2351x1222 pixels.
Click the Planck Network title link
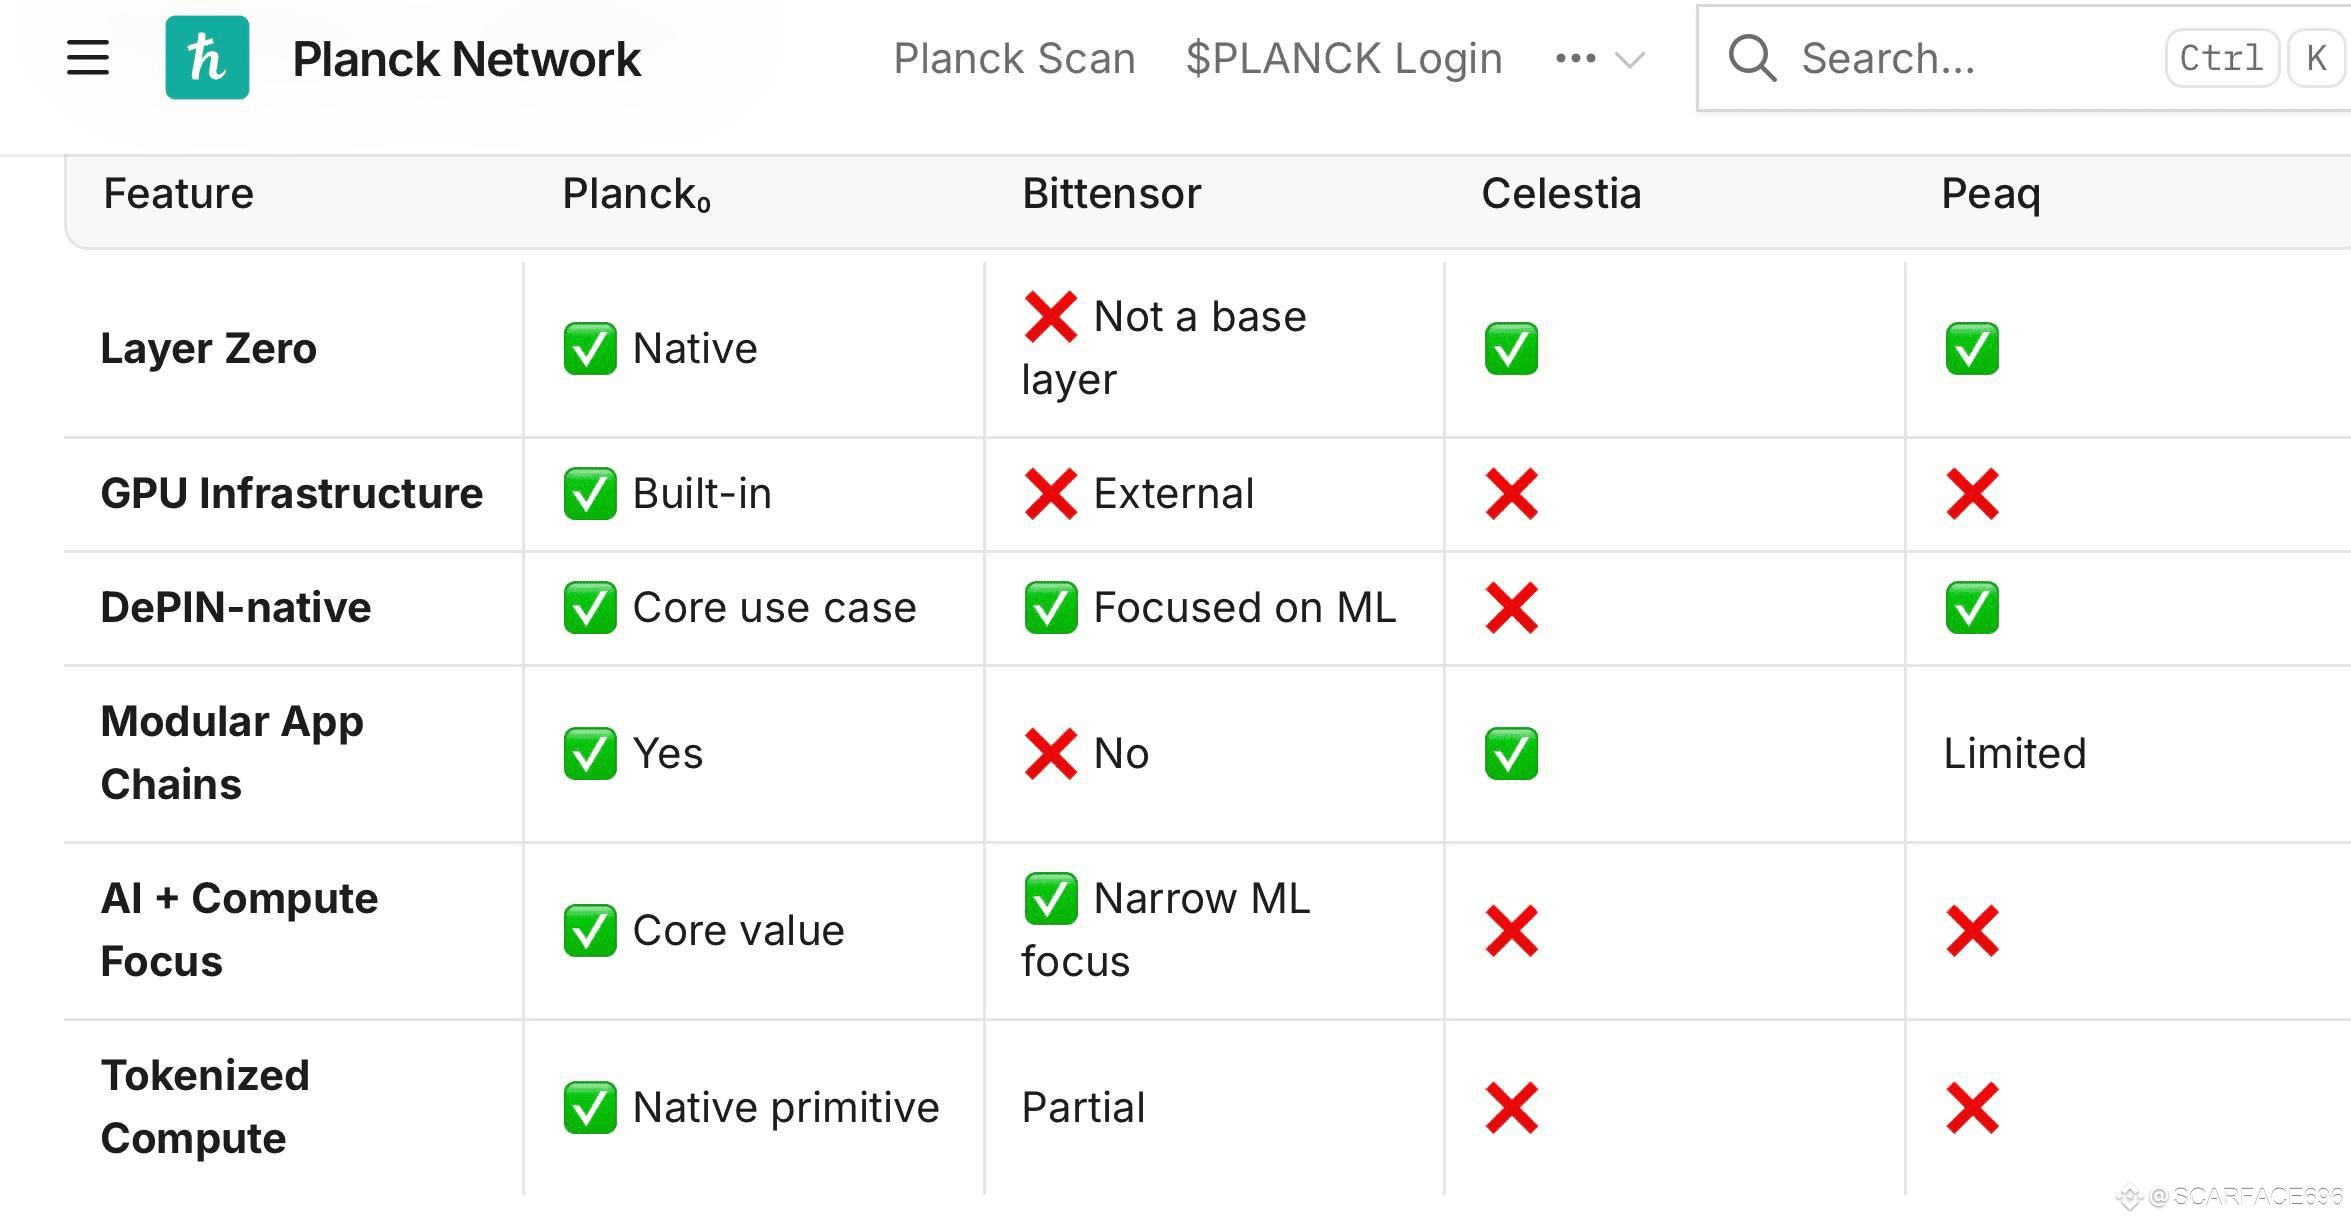click(466, 59)
